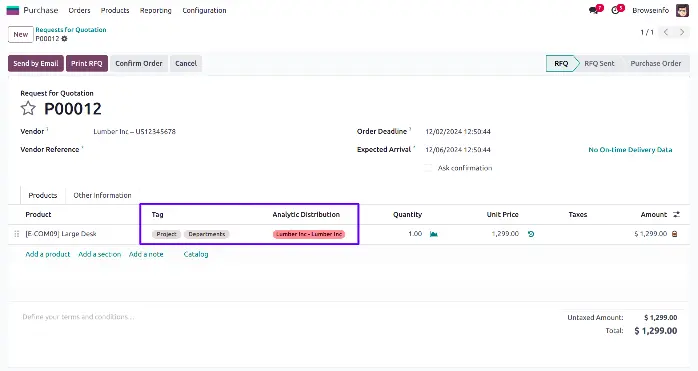
Task: Click the Project tag
Action: 166,234
